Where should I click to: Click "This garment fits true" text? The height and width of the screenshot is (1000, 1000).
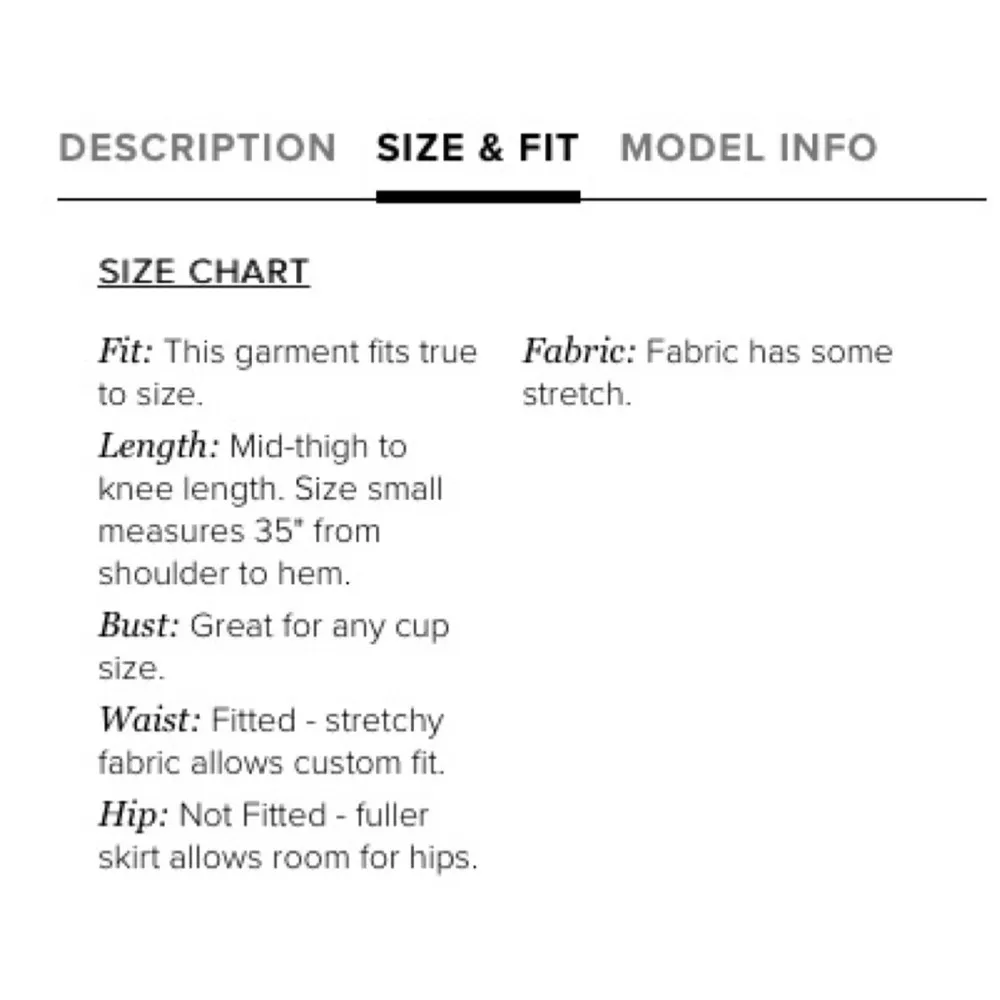click(x=320, y=352)
